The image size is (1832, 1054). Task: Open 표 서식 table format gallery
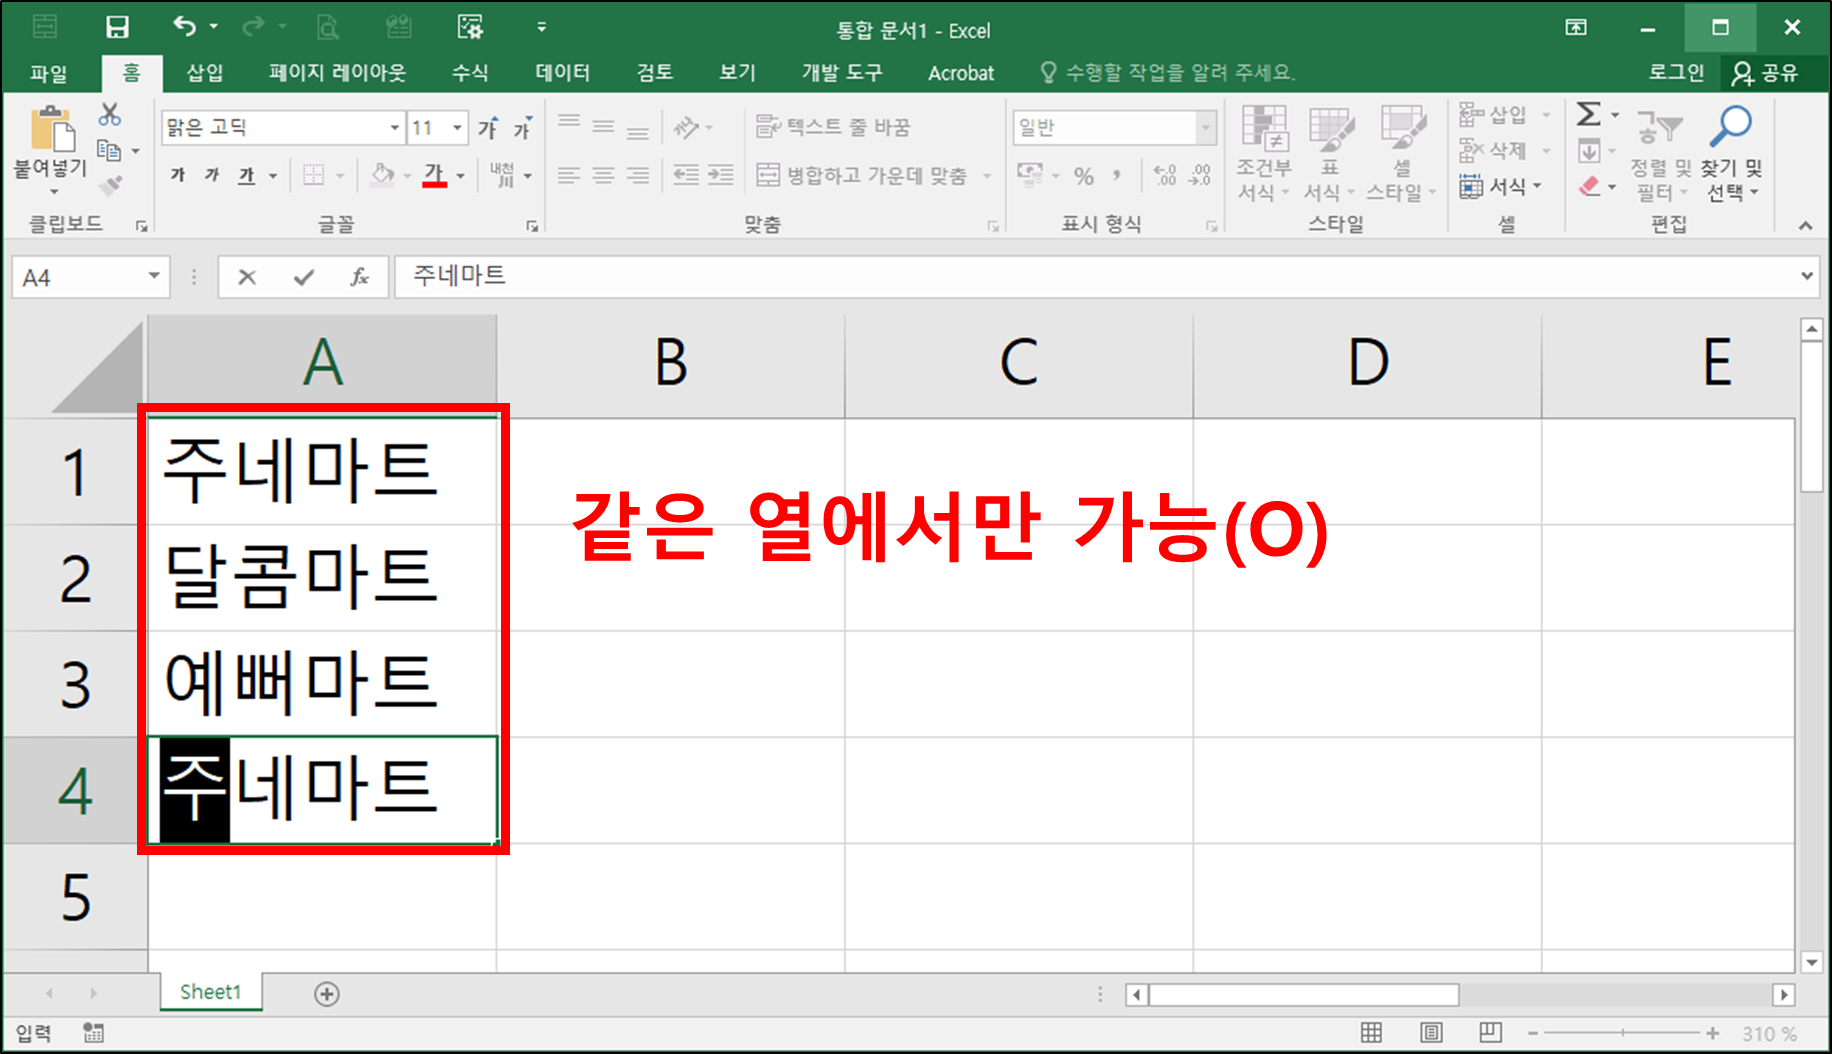(1330, 153)
